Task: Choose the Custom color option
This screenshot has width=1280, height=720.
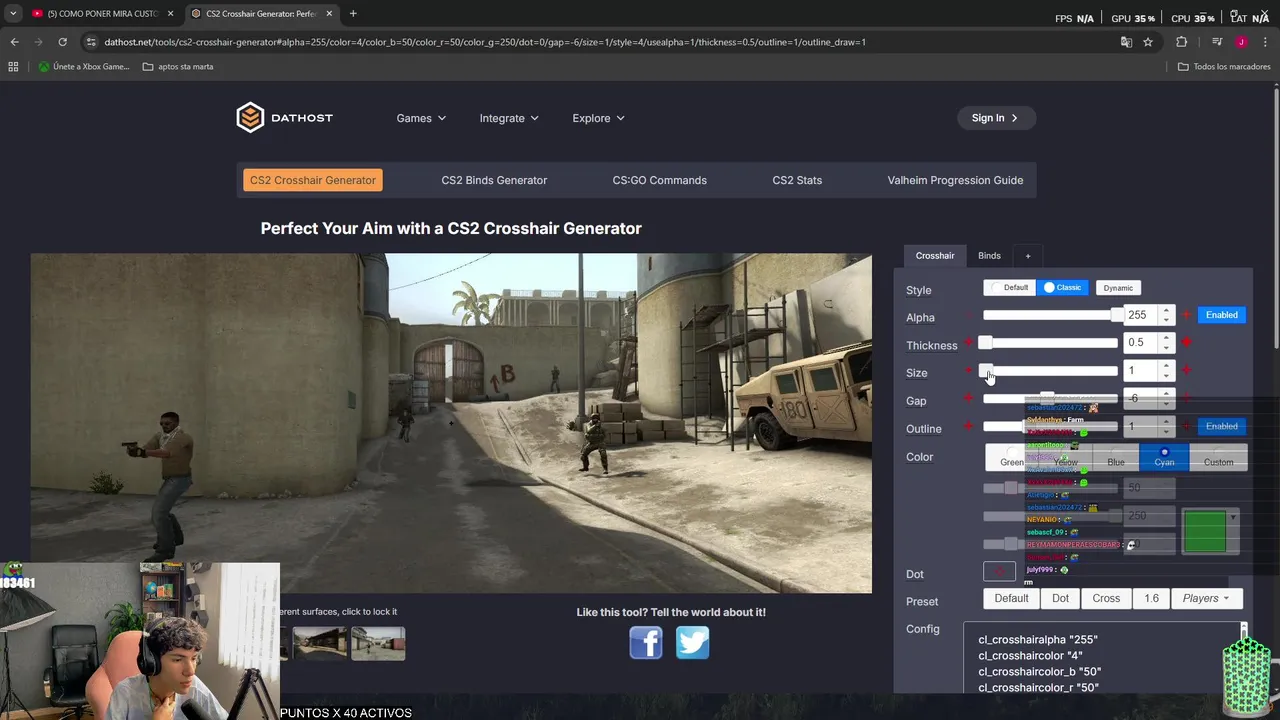Action: click(x=1218, y=458)
